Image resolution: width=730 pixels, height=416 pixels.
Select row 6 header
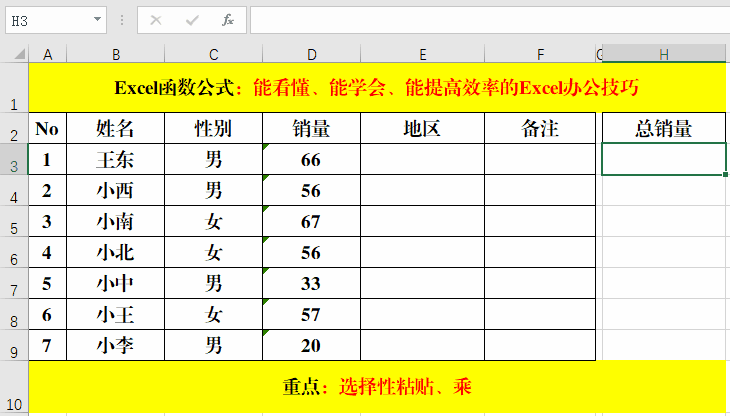(14, 252)
